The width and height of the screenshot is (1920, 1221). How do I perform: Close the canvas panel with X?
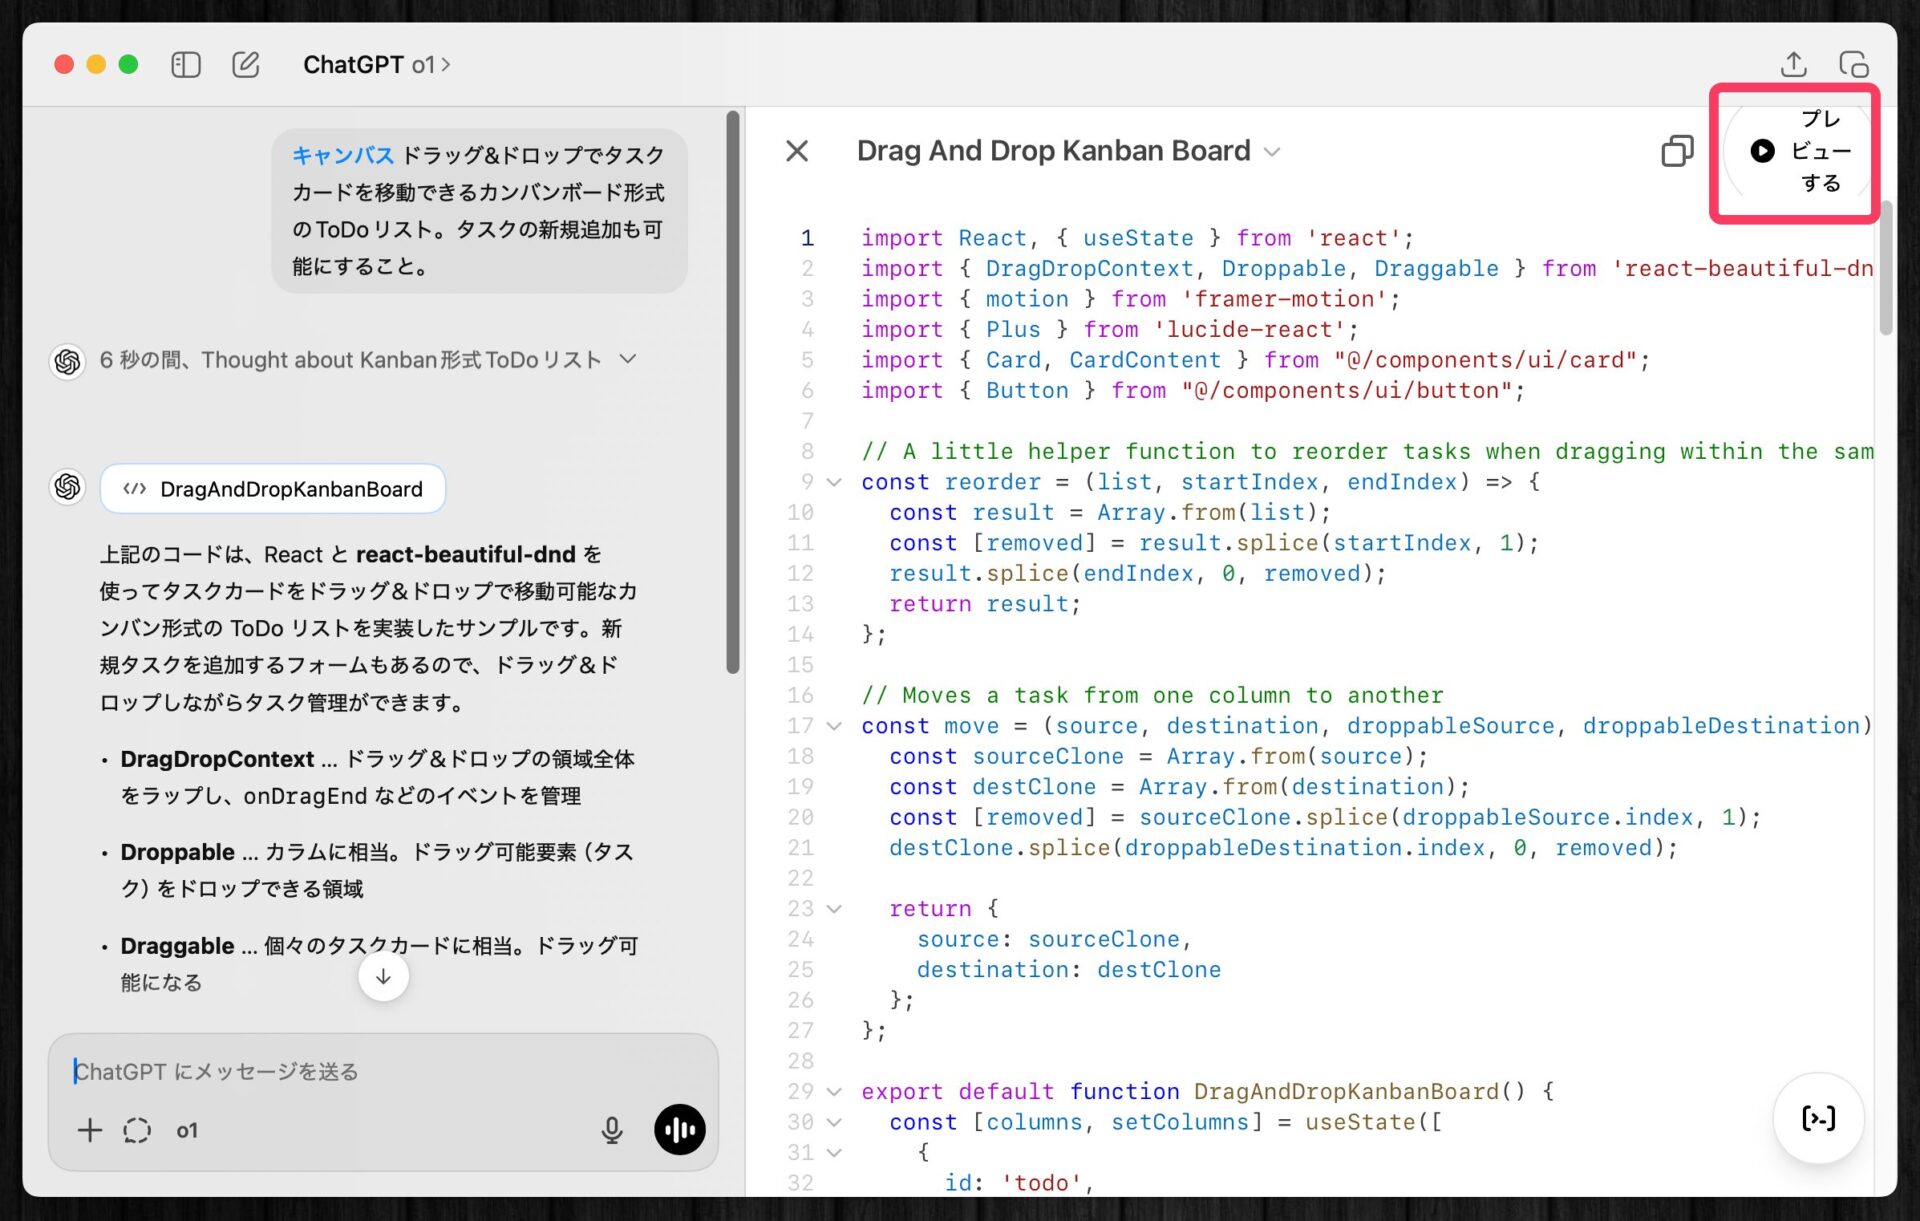point(797,151)
